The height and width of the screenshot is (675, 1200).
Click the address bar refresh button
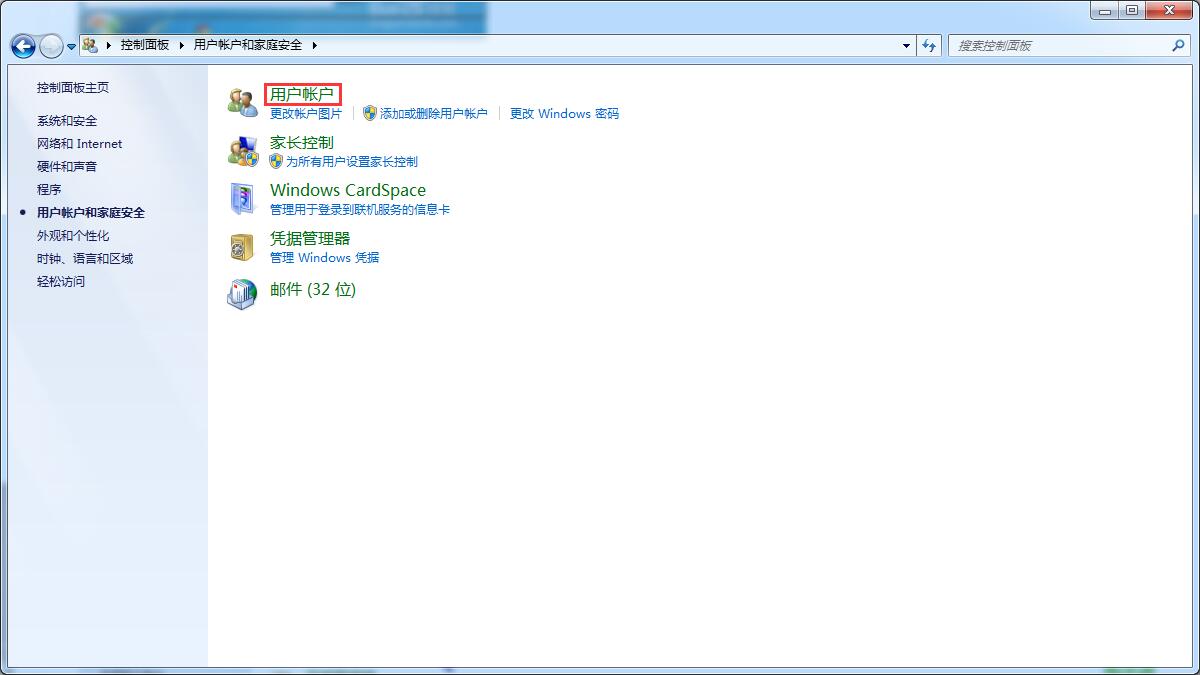pos(930,45)
